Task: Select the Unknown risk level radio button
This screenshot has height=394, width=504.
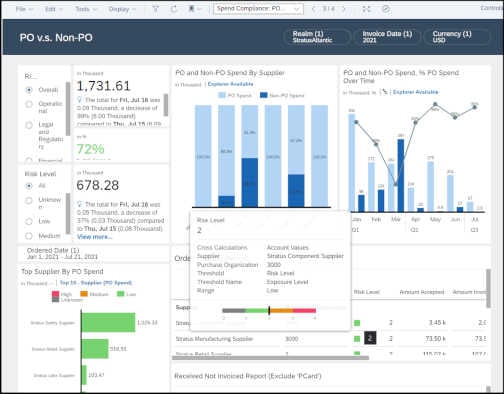Action: (29, 200)
